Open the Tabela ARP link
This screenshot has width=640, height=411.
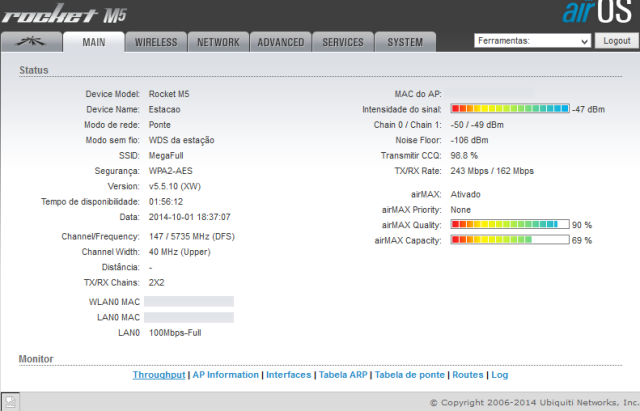343,375
